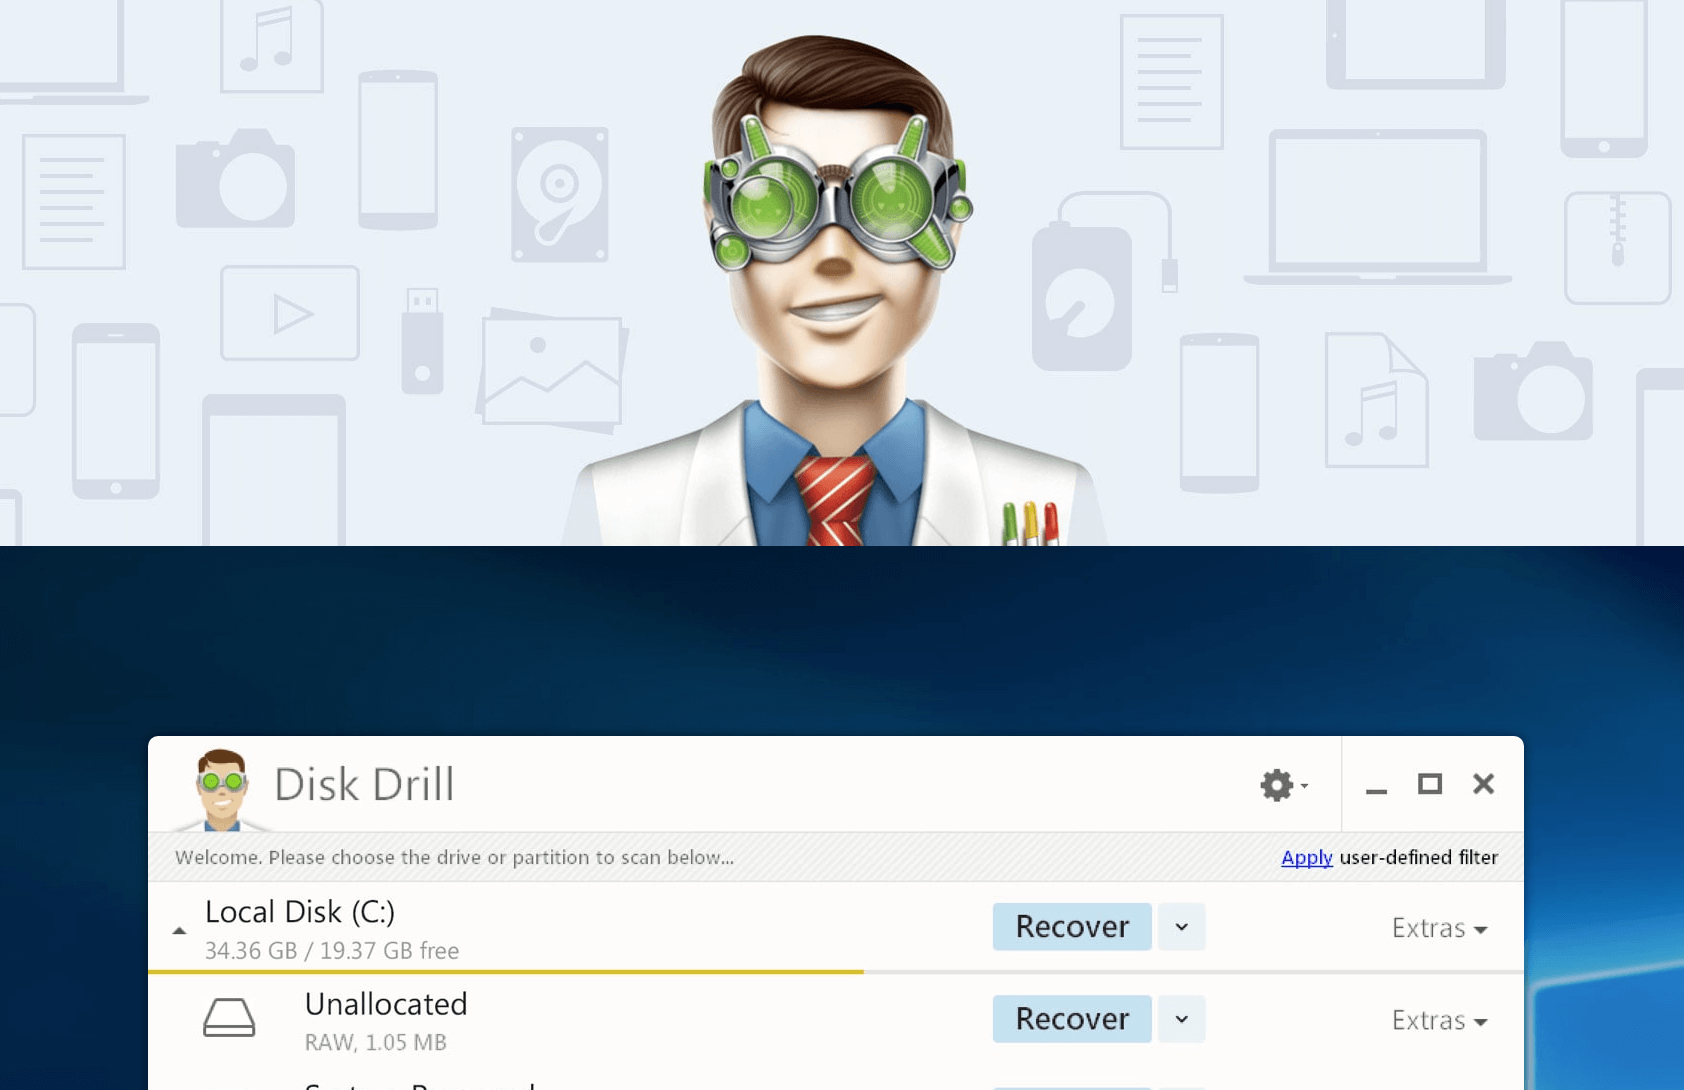This screenshot has width=1684, height=1090.
Task: Click the zip archive icon in banner
Action: click(1617, 248)
